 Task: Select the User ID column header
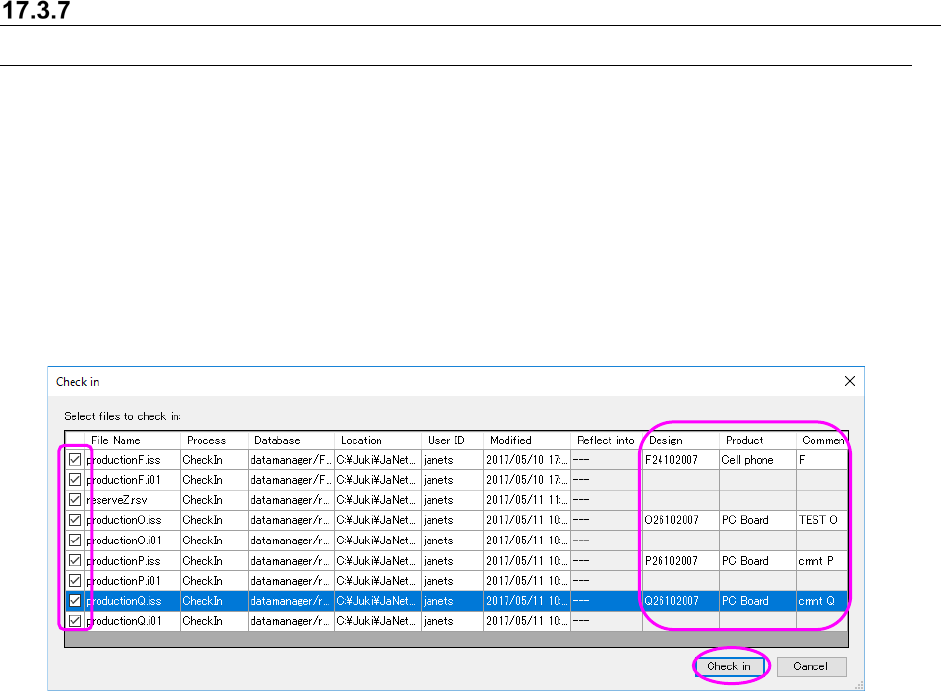click(x=445, y=440)
